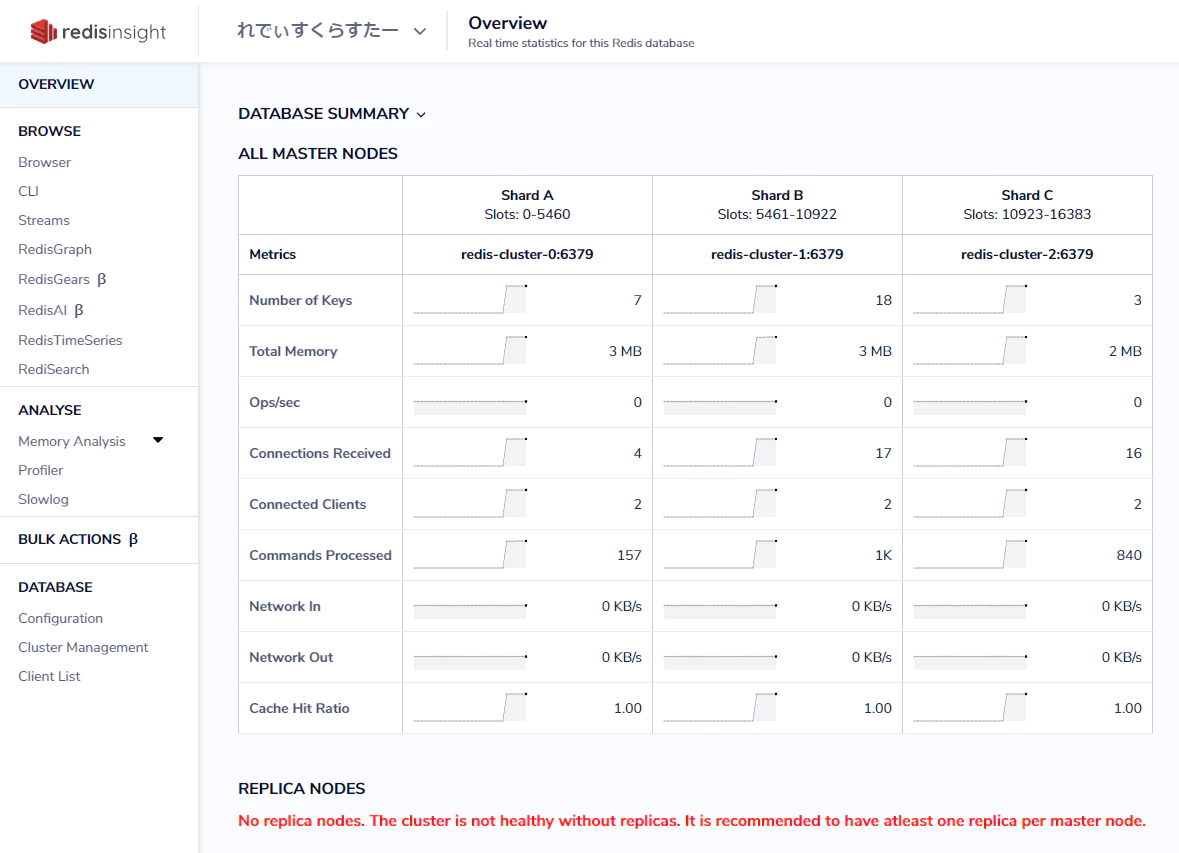The image size is (1179, 853).
Task: Go to Cluster Management
Action: click(83, 647)
